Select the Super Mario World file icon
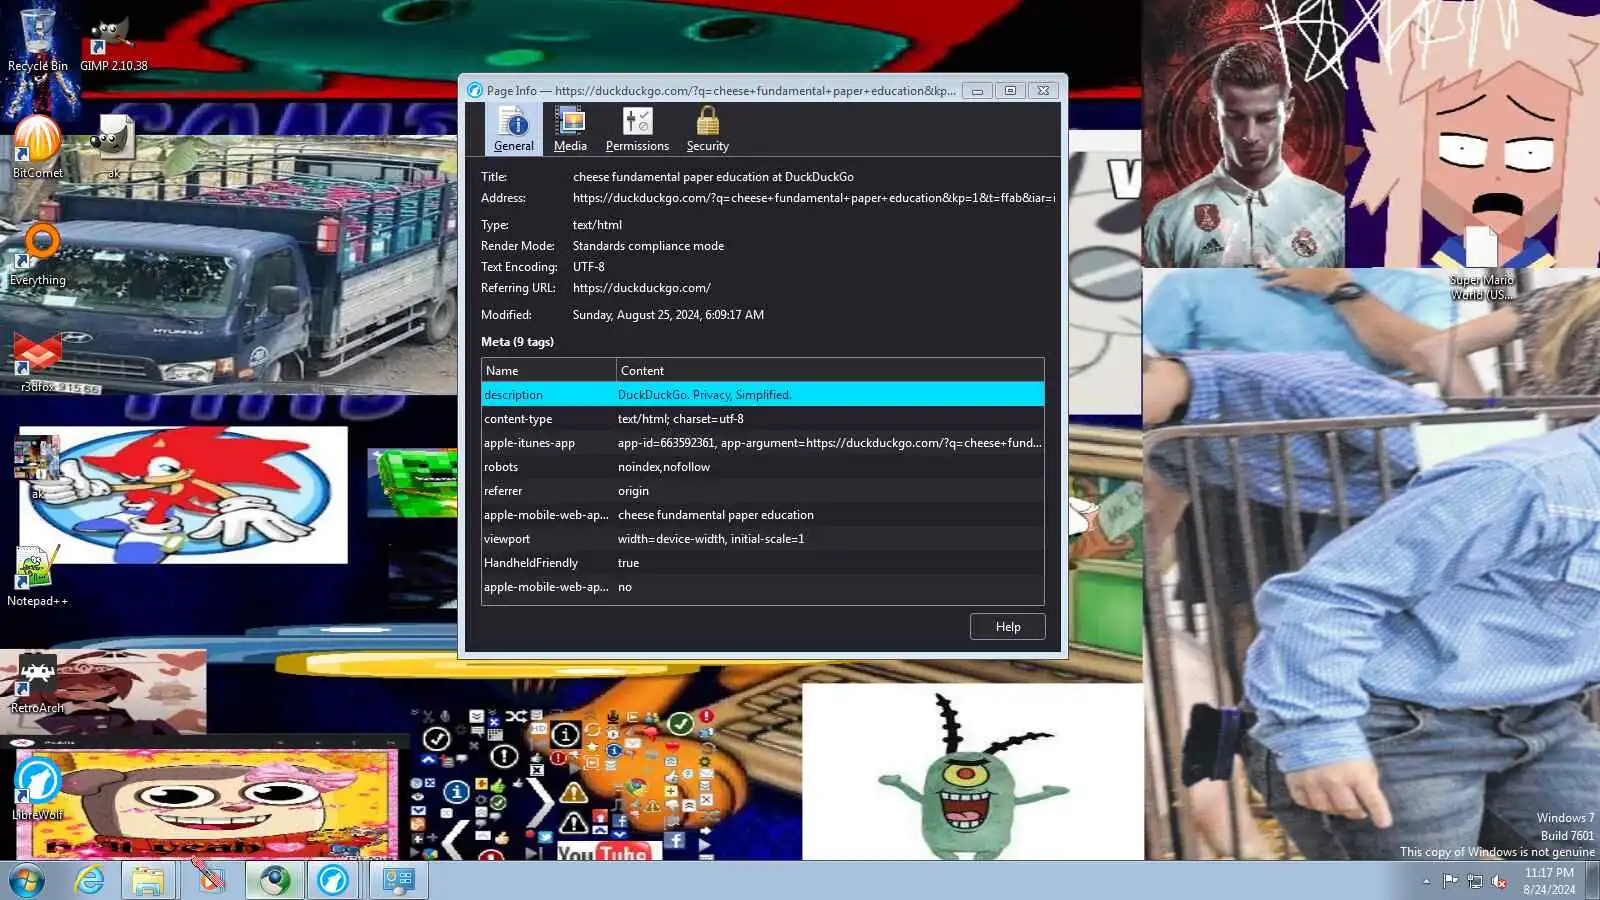Screen dimensions: 1600x900 1481,262
